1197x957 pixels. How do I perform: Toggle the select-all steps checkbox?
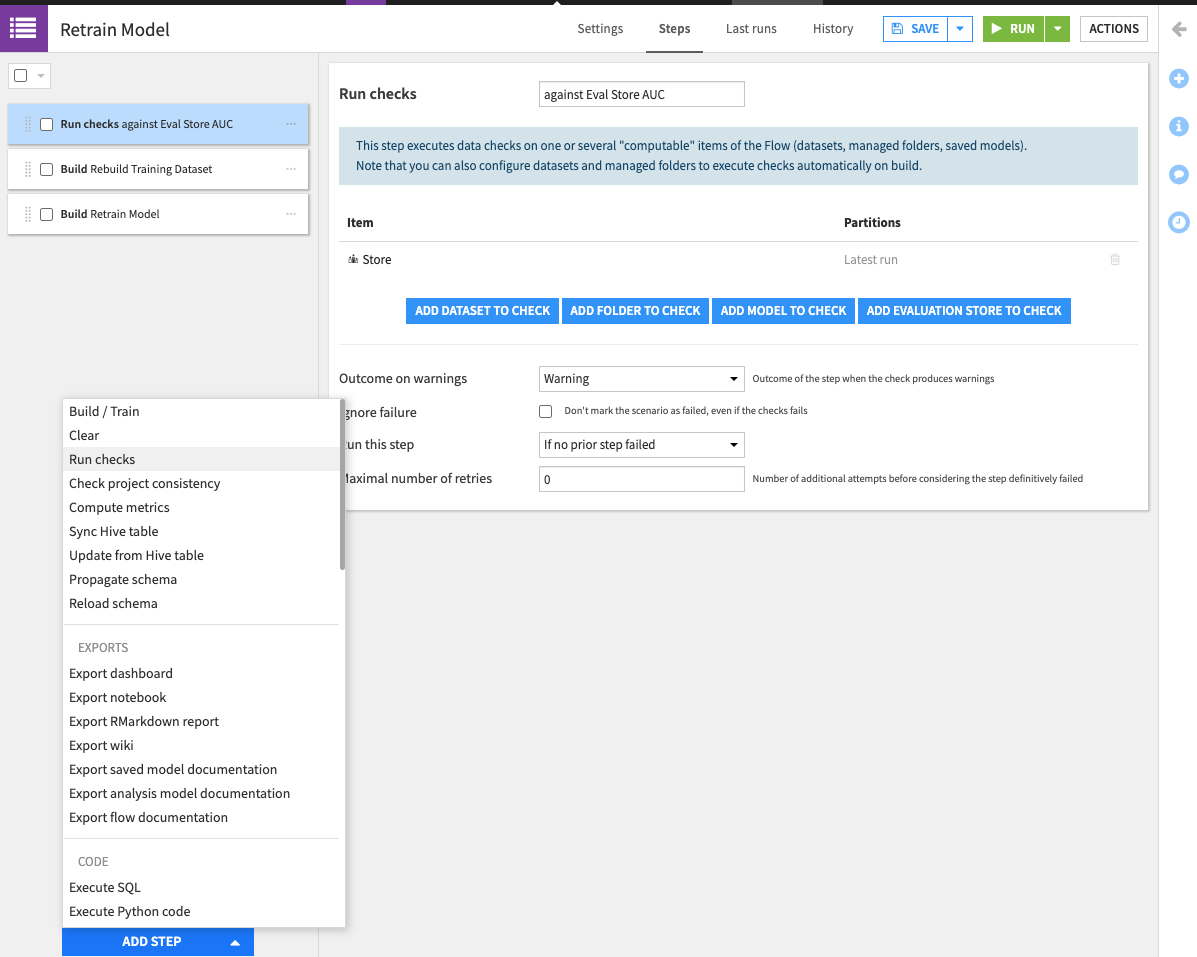[21, 76]
